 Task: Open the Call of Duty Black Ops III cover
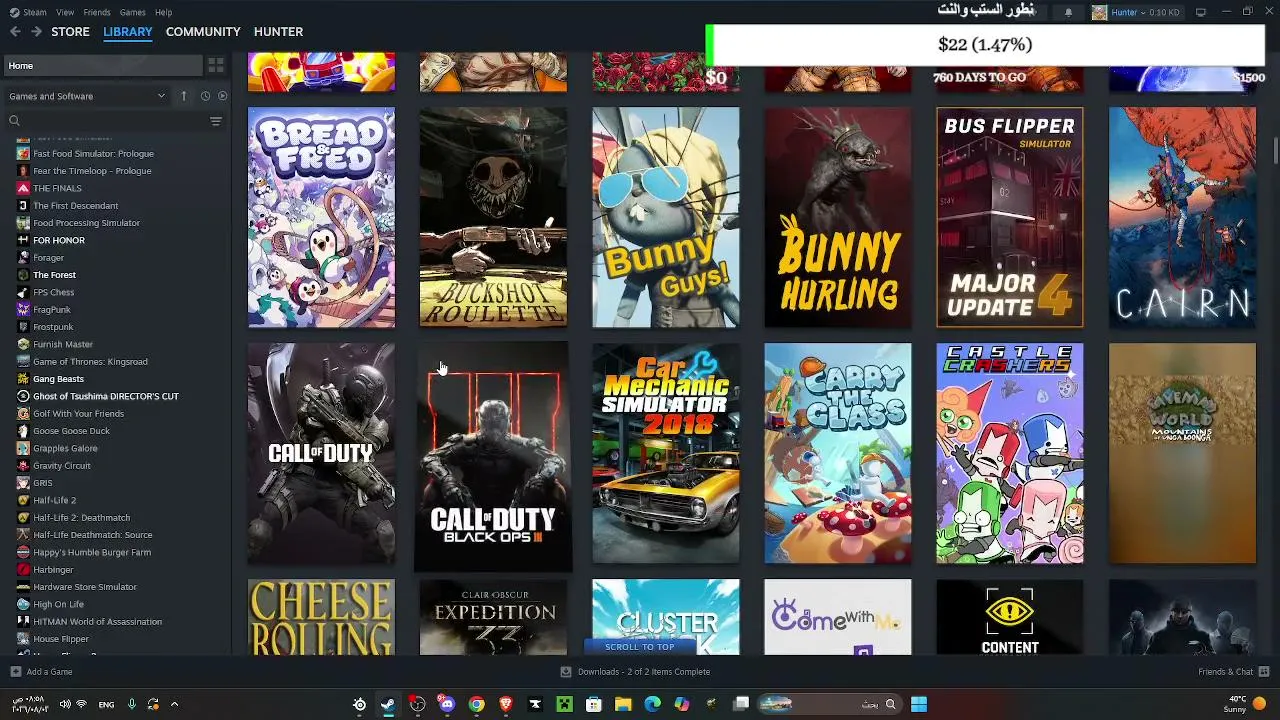493,457
